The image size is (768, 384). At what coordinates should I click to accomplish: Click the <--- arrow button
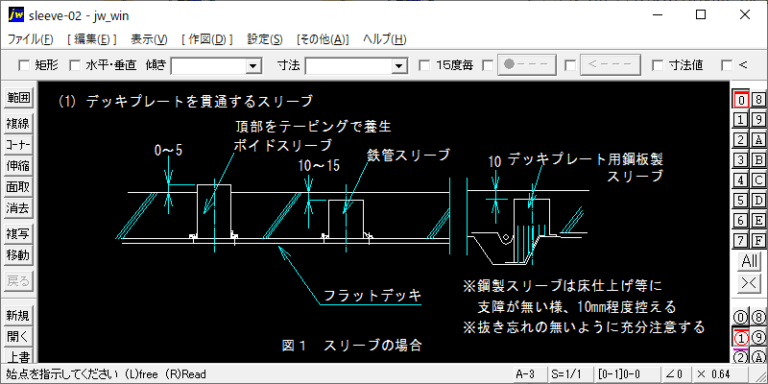click(x=610, y=65)
